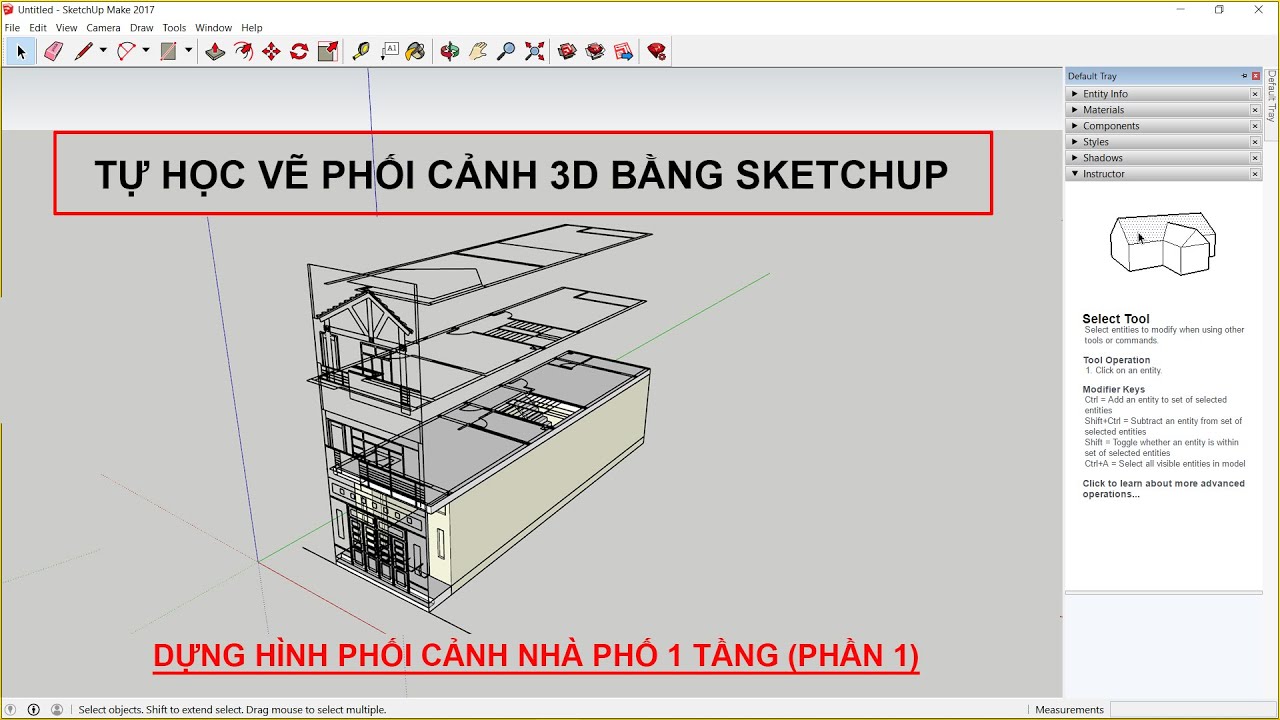Activate the Orbit camera tool
The height and width of the screenshot is (720, 1280).
click(450, 51)
